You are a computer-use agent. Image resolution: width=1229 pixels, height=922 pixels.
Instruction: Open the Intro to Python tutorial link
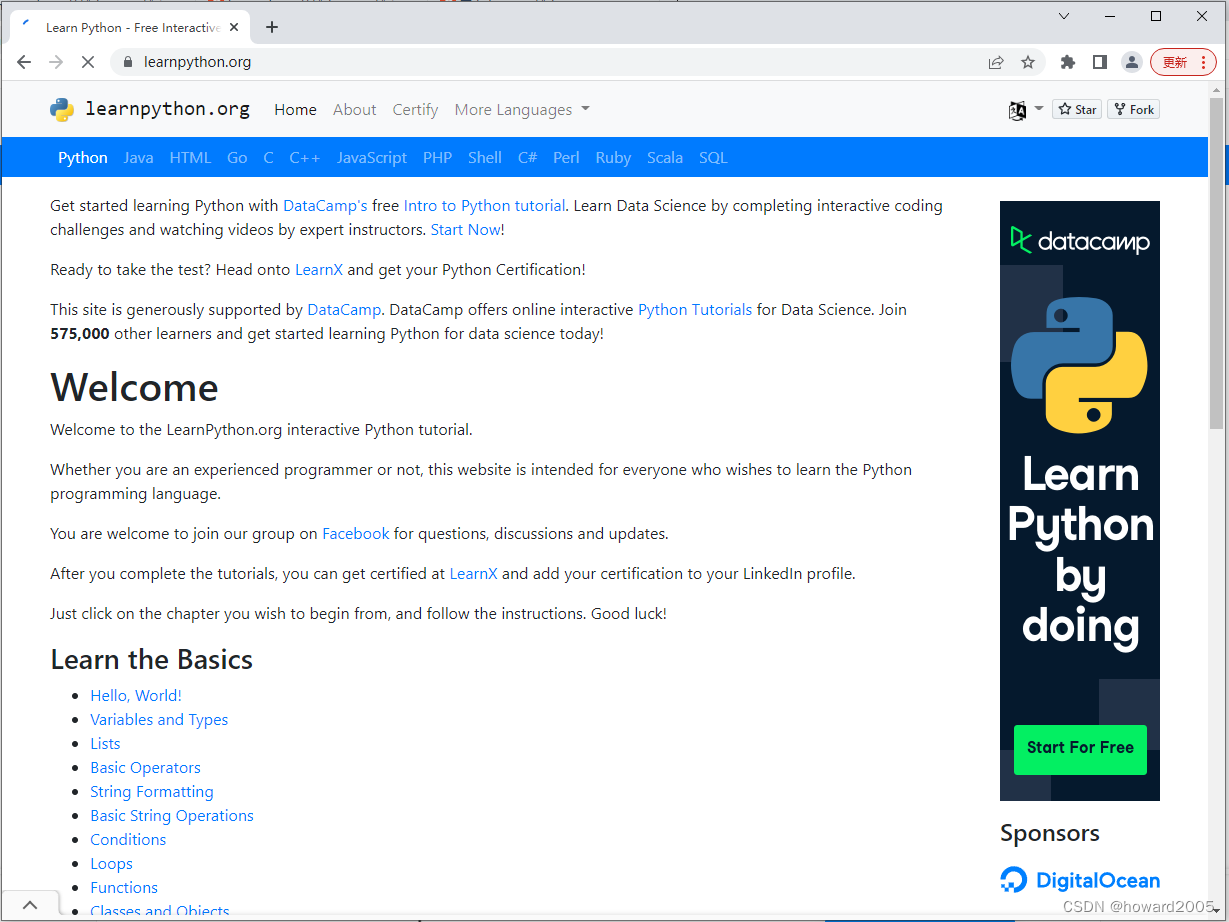coord(484,206)
